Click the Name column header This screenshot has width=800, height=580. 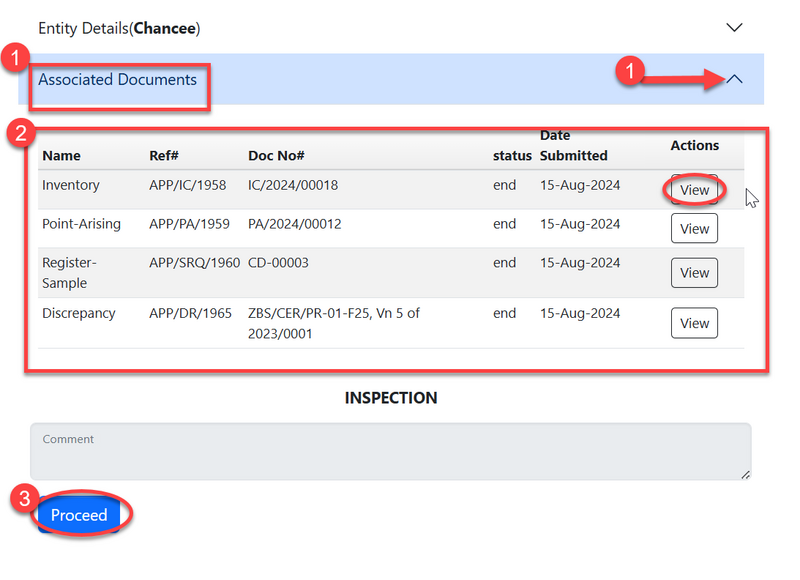click(61, 156)
